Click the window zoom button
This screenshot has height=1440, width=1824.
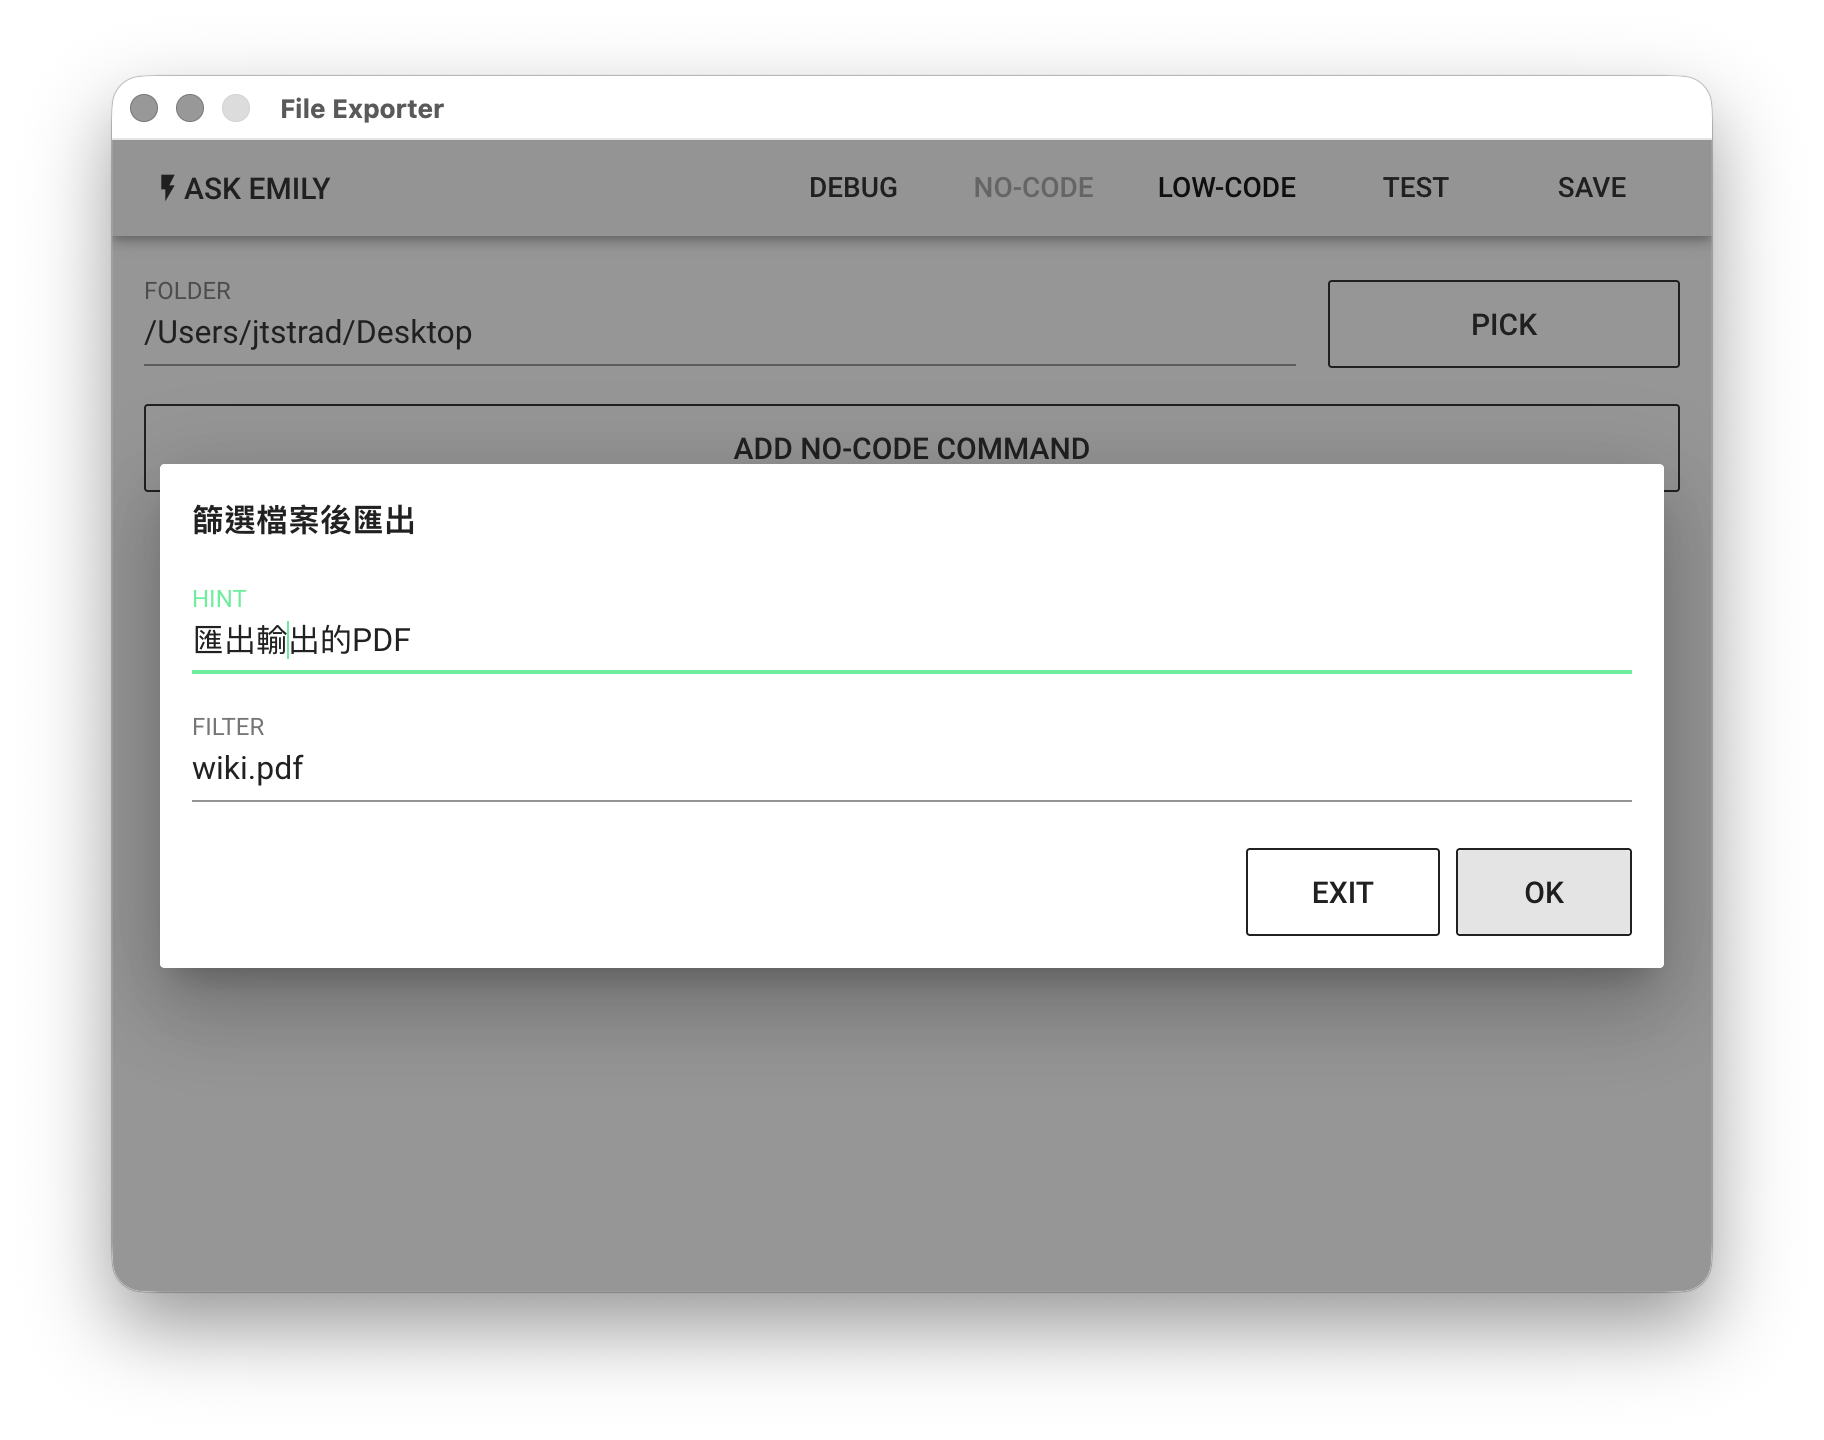coord(236,108)
